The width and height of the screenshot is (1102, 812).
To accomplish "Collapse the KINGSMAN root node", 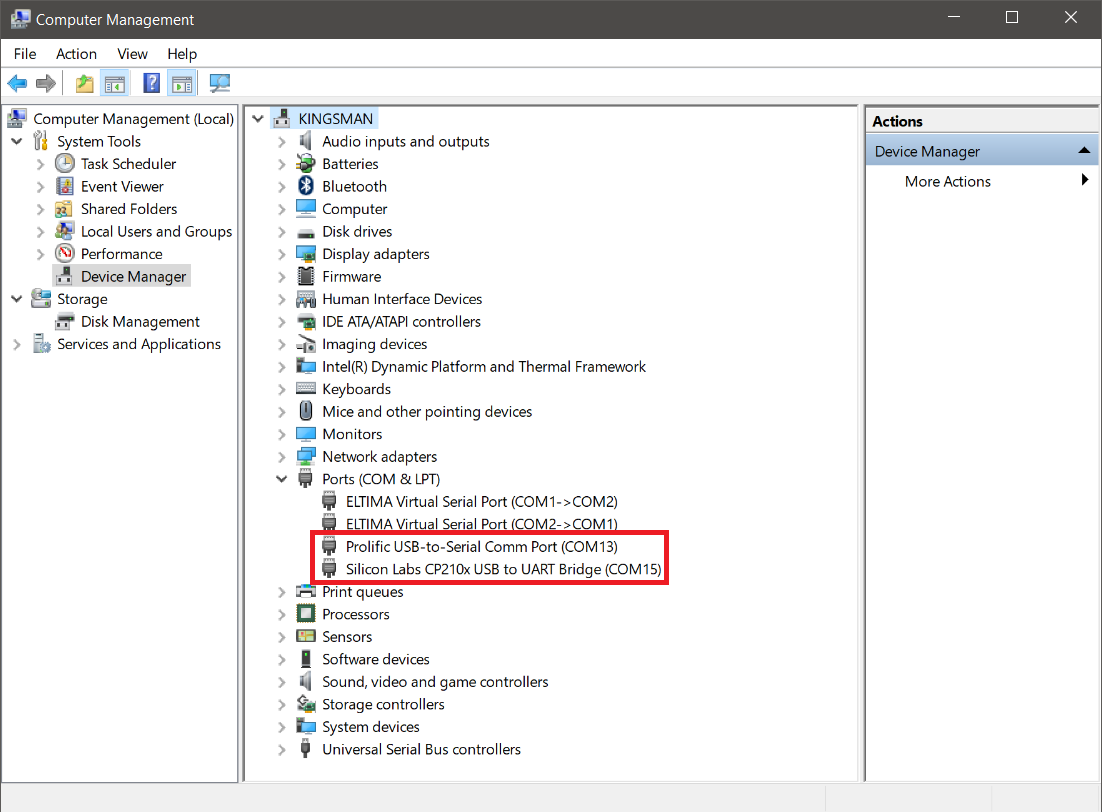I will (x=258, y=119).
